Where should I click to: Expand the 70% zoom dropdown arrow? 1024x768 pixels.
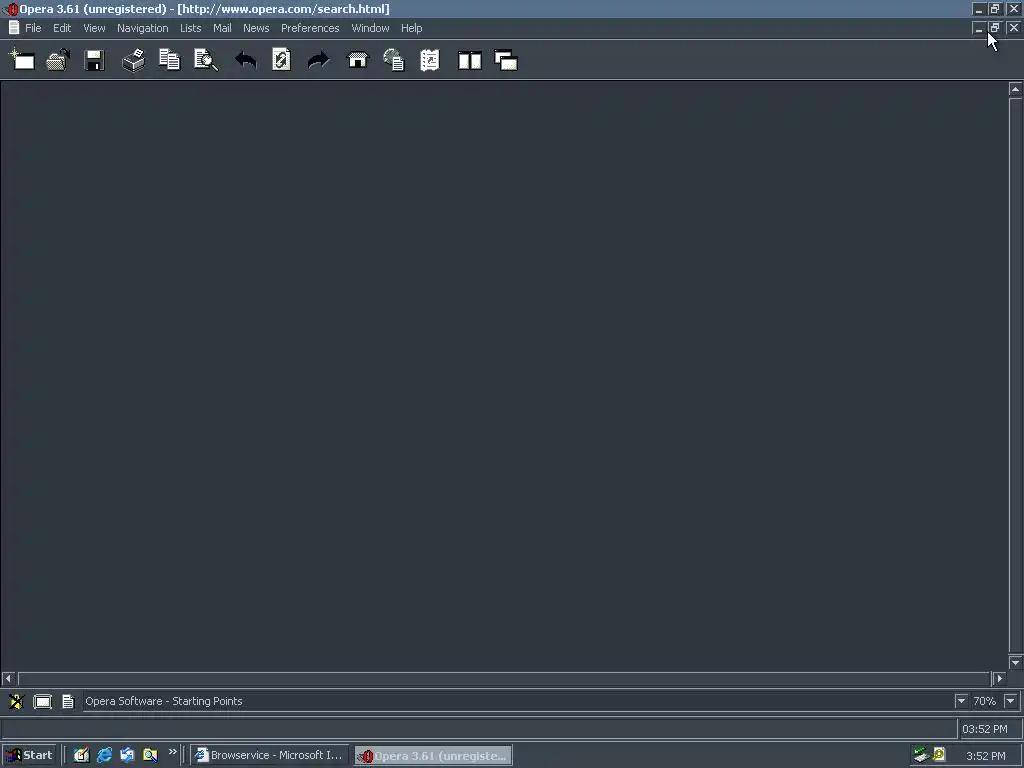tap(1010, 701)
